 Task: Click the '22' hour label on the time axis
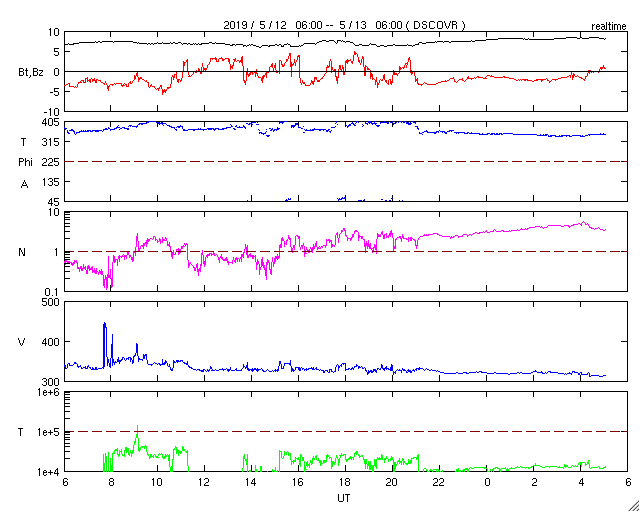pyautogui.click(x=439, y=481)
